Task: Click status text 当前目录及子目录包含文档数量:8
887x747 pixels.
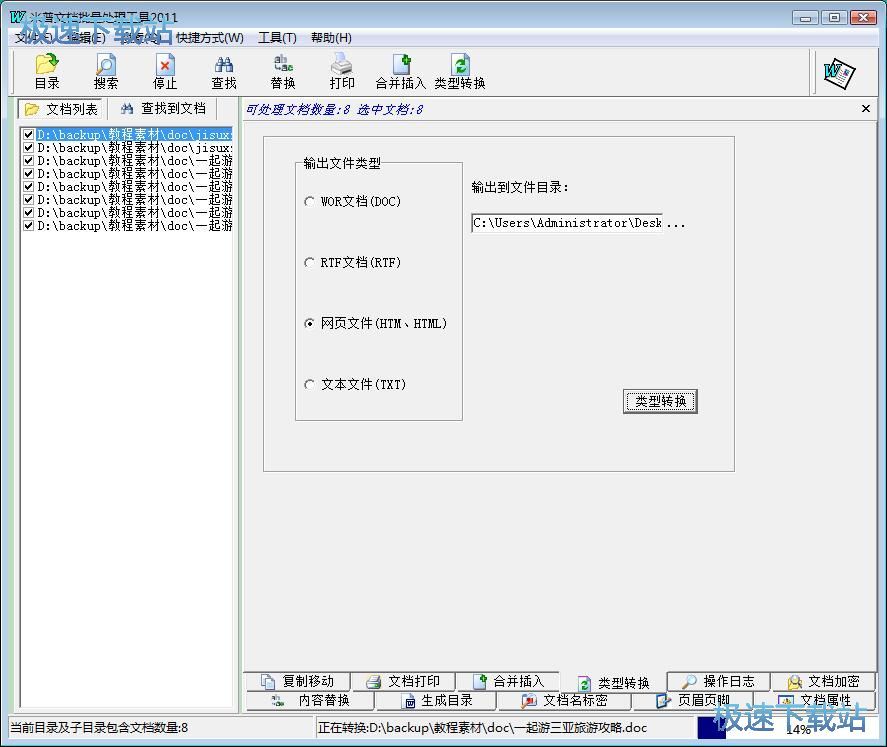Action: (100, 728)
